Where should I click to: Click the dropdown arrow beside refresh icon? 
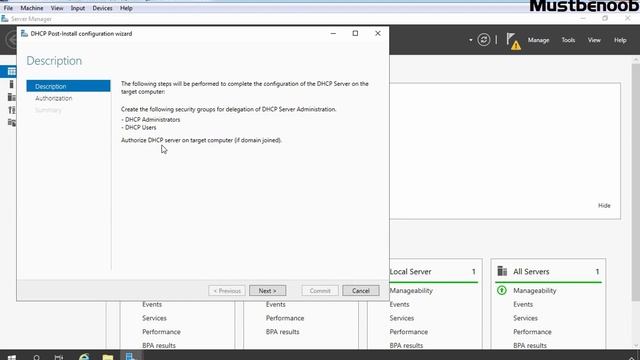(x=471, y=40)
